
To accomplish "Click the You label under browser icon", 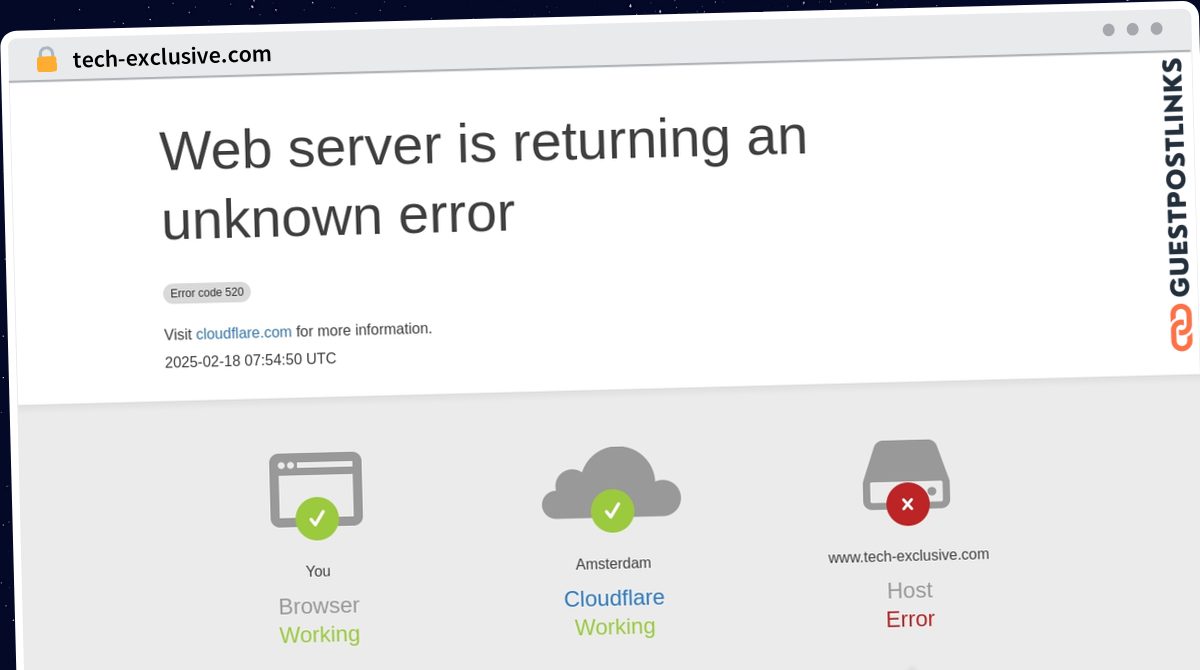I will (x=318, y=571).
